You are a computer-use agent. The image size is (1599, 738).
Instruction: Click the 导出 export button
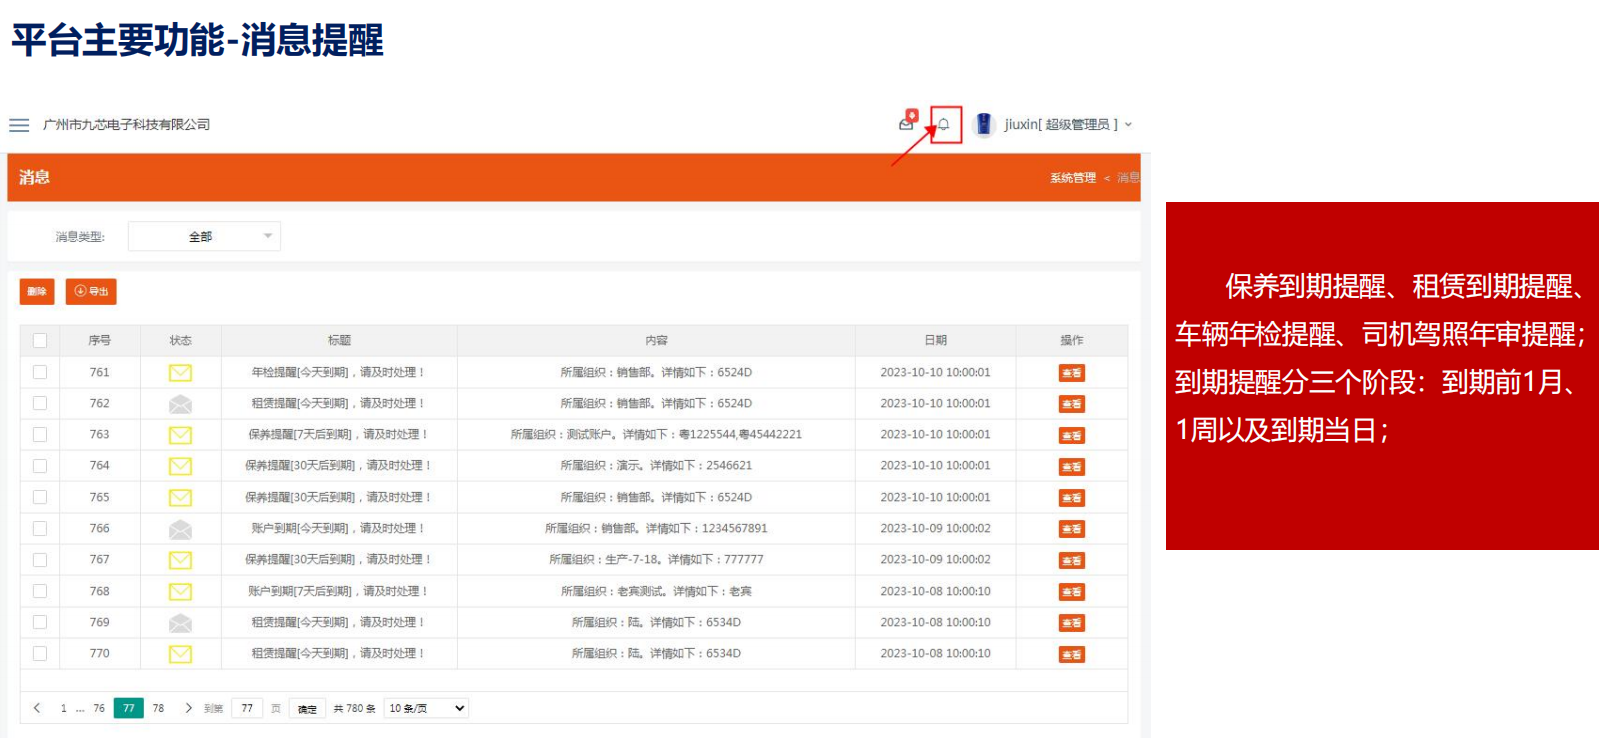tap(91, 292)
